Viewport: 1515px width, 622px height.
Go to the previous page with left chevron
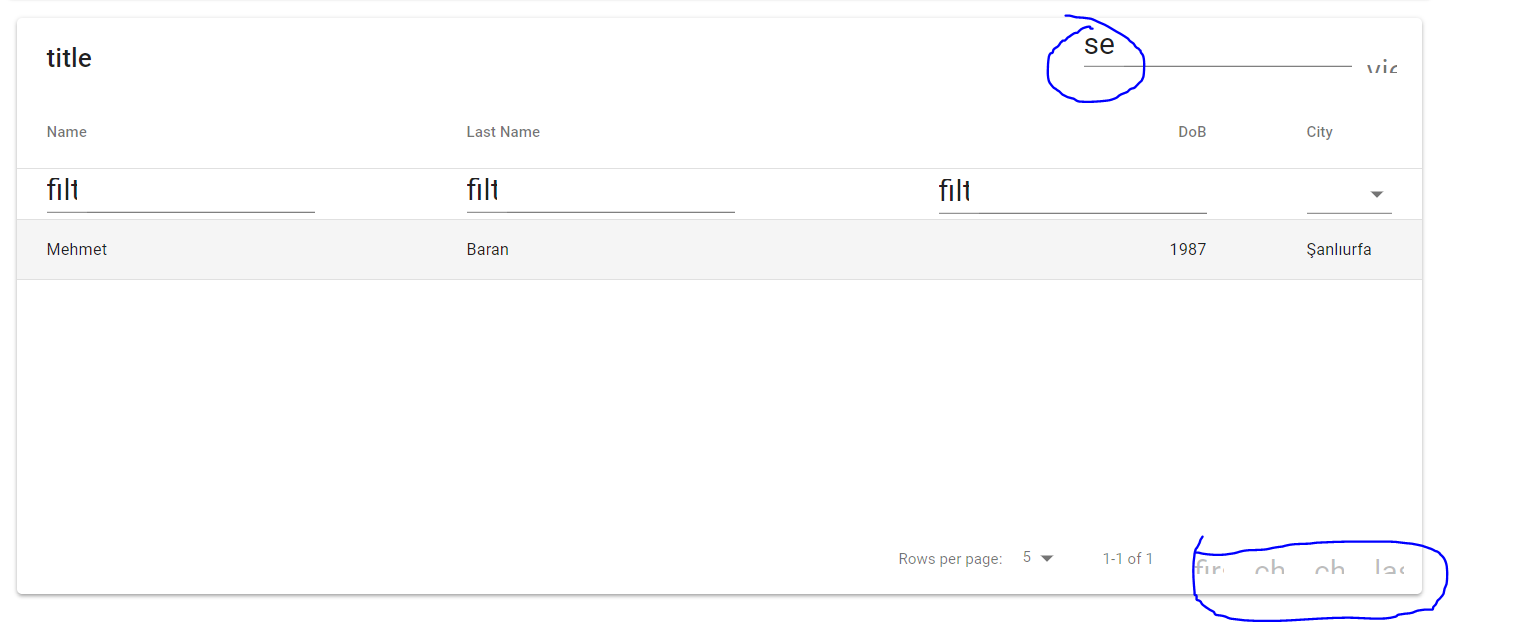pyautogui.click(x=1269, y=570)
